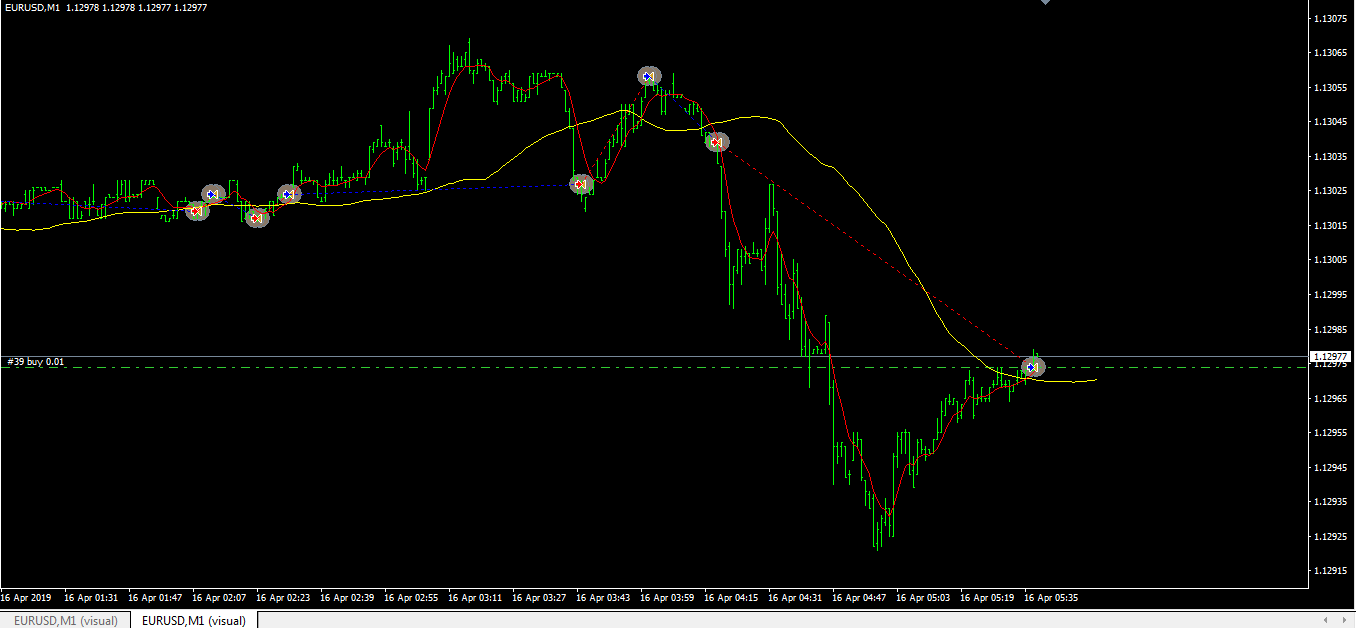
Task: Click the red trade arrow near 02:23
Action: click(x=257, y=217)
